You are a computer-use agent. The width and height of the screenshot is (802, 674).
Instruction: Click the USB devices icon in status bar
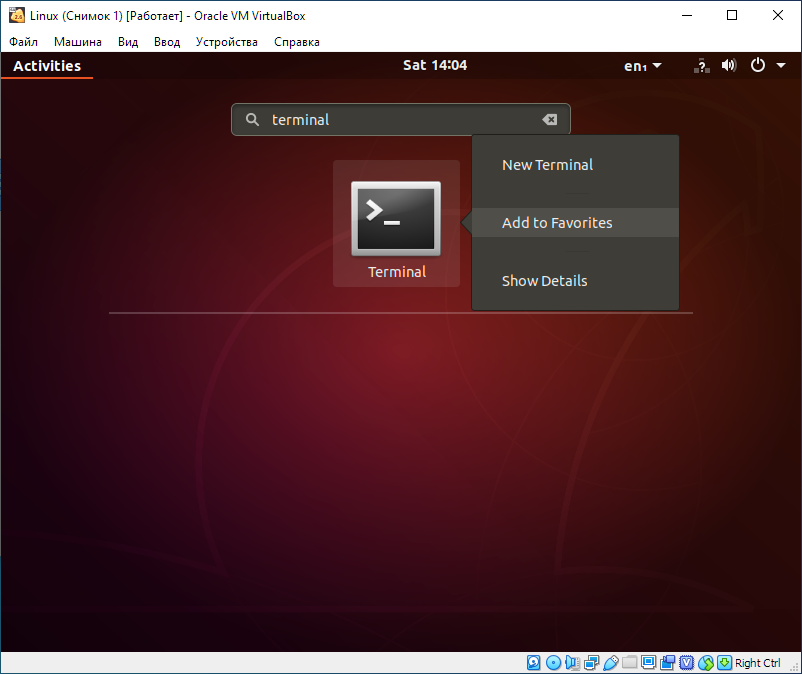(x=610, y=663)
